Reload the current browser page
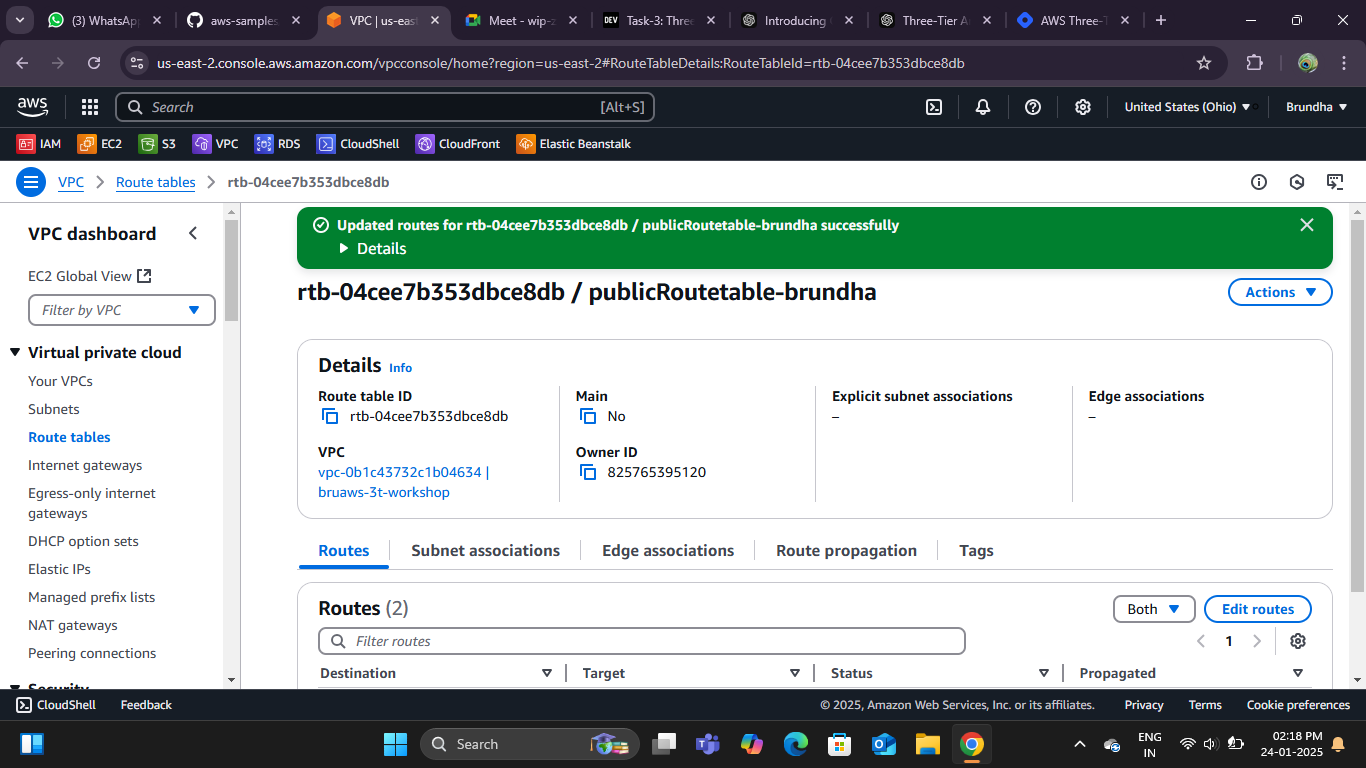1366x768 pixels. pyautogui.click(x=94, y=63)
